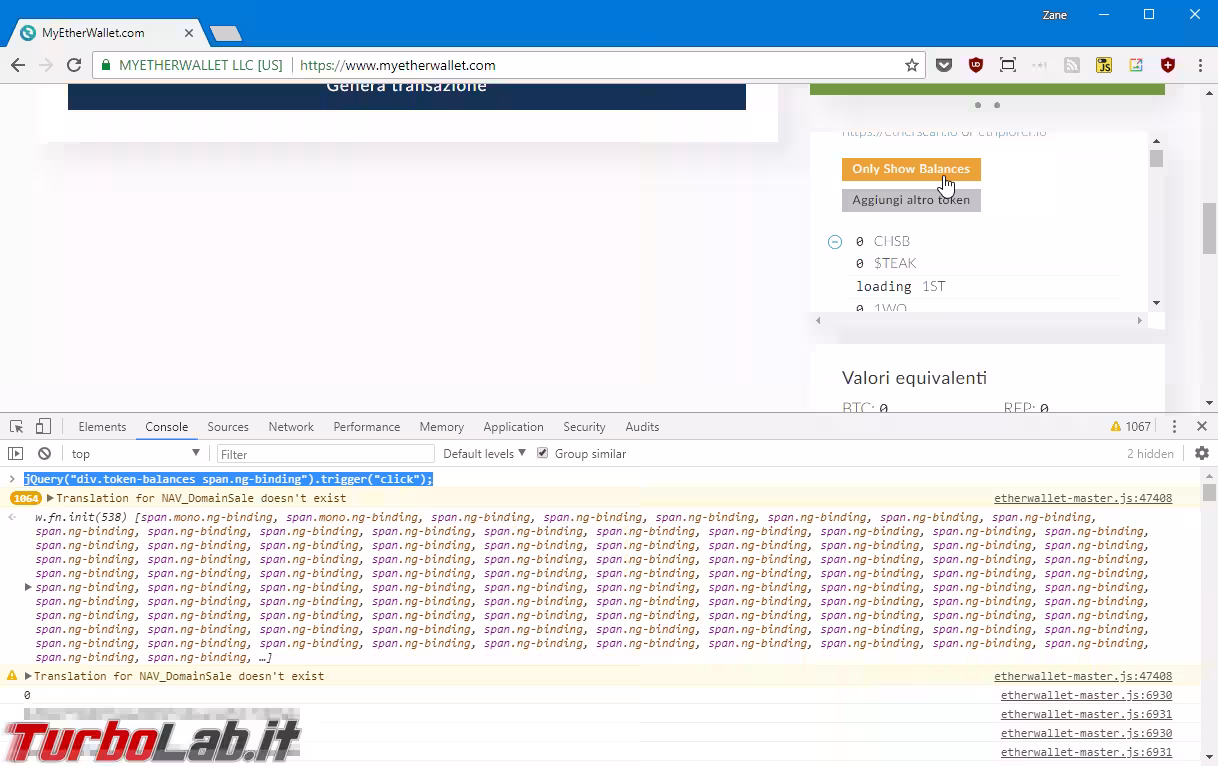
Task: Open etherwallet-master.js:47408 source link in grouped warning
Action: tap(1083, 498)
